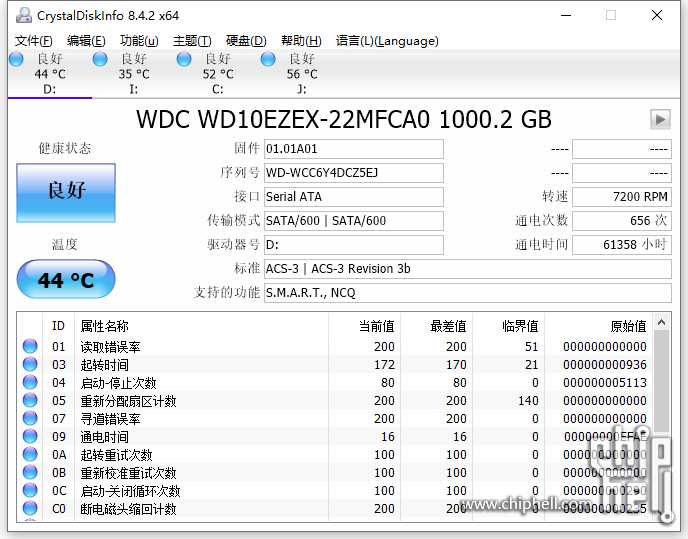Viewport: 688px width, 539px height.
Task: Click raw value 000000000936 in 起转时间 row
Action: coord(605,365)
